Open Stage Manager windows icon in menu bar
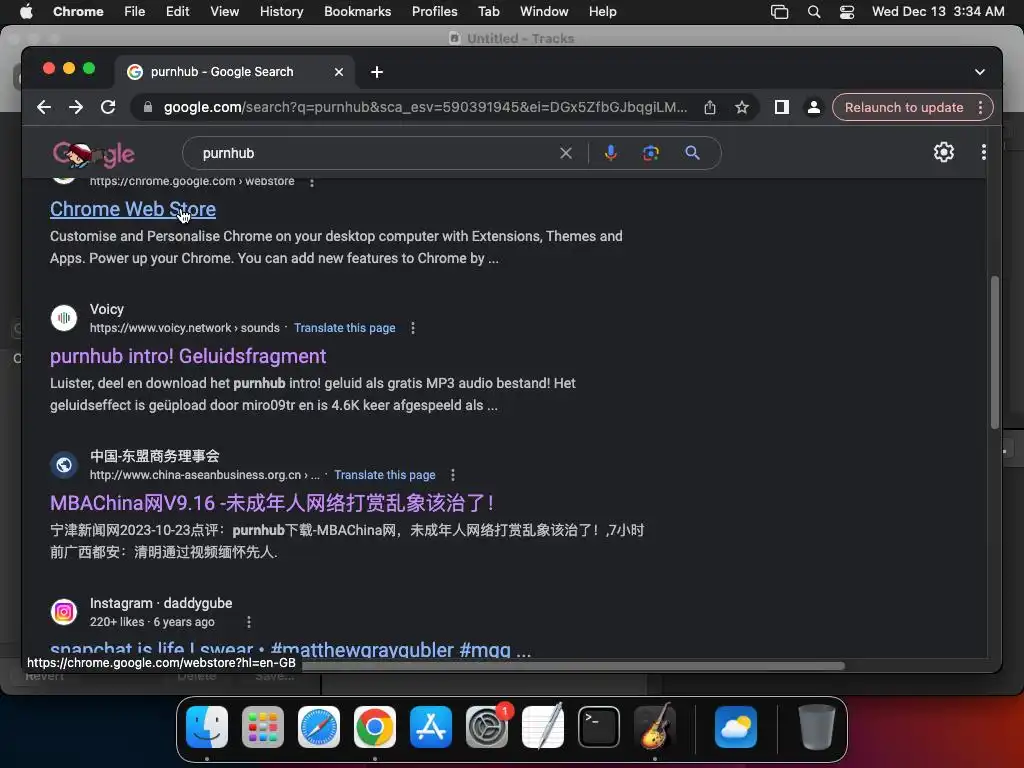Screen dimensions: 1024x768 pyautogui.click(x=779, y=12)
